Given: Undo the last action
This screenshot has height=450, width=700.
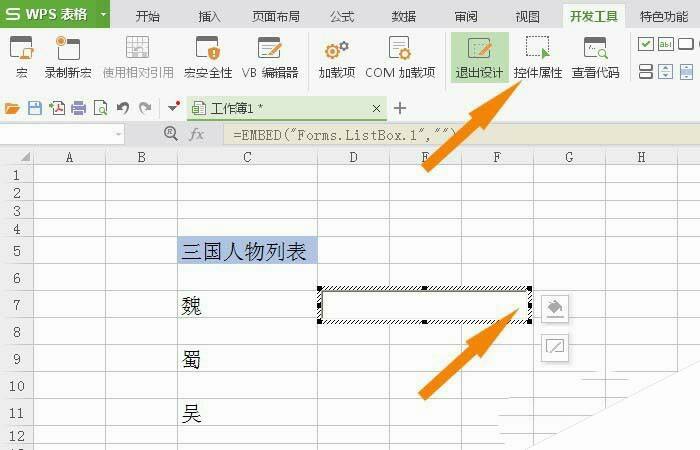Looking at the screenshot, I should (x=123, y=108).
